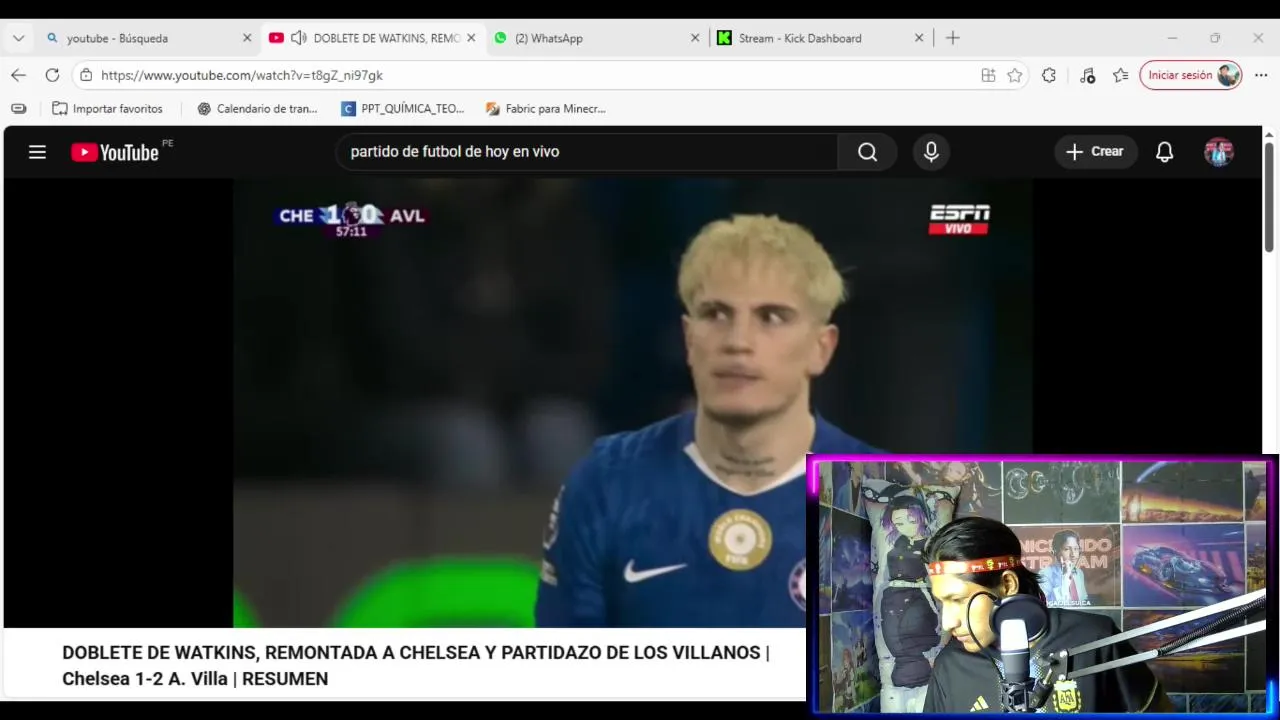Click Iniciar sesión profile button
The width and height of the screenshot is (1280, 720).
coord(1191,75)
